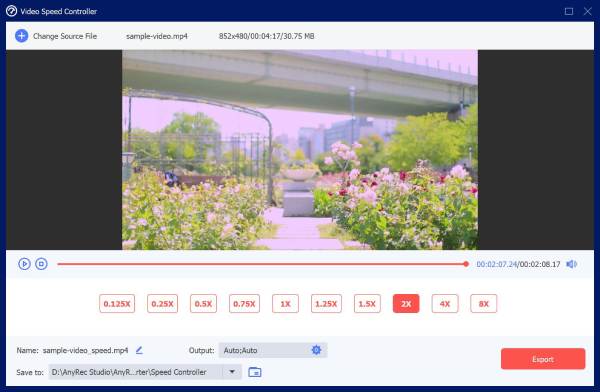Maximize the Video Speed Controller window
Screen dimensions: 600x392
coord(569,11)
